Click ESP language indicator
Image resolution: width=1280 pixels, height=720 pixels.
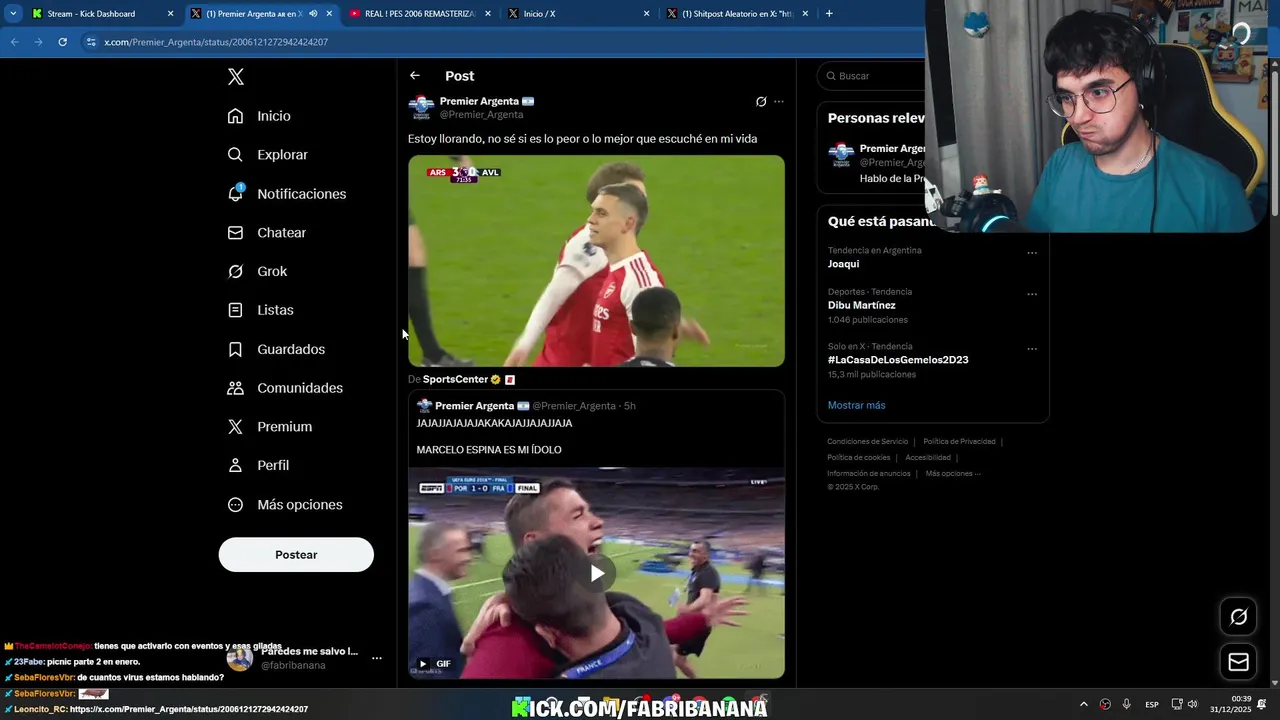tap(1152, 705)
